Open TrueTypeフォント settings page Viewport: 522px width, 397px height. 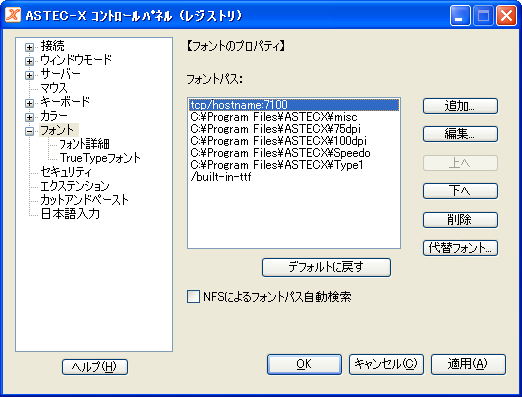tap(100, 158)
